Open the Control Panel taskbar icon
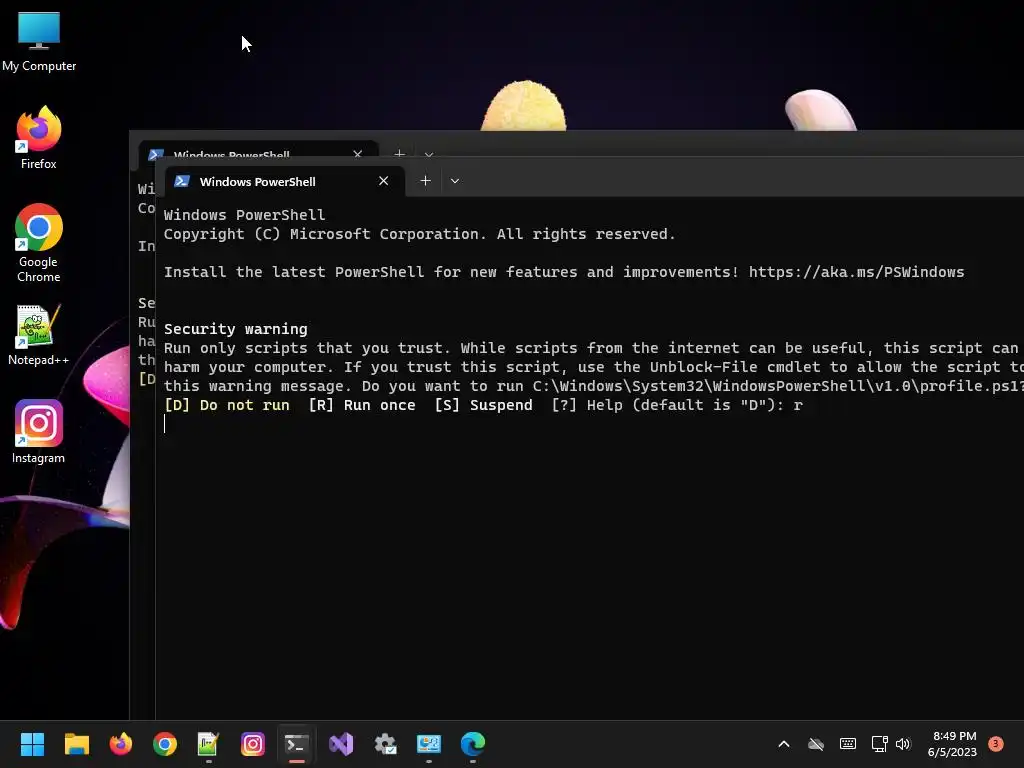The height and width of the screenshot is (768, 1024). (x=428, y=744)
